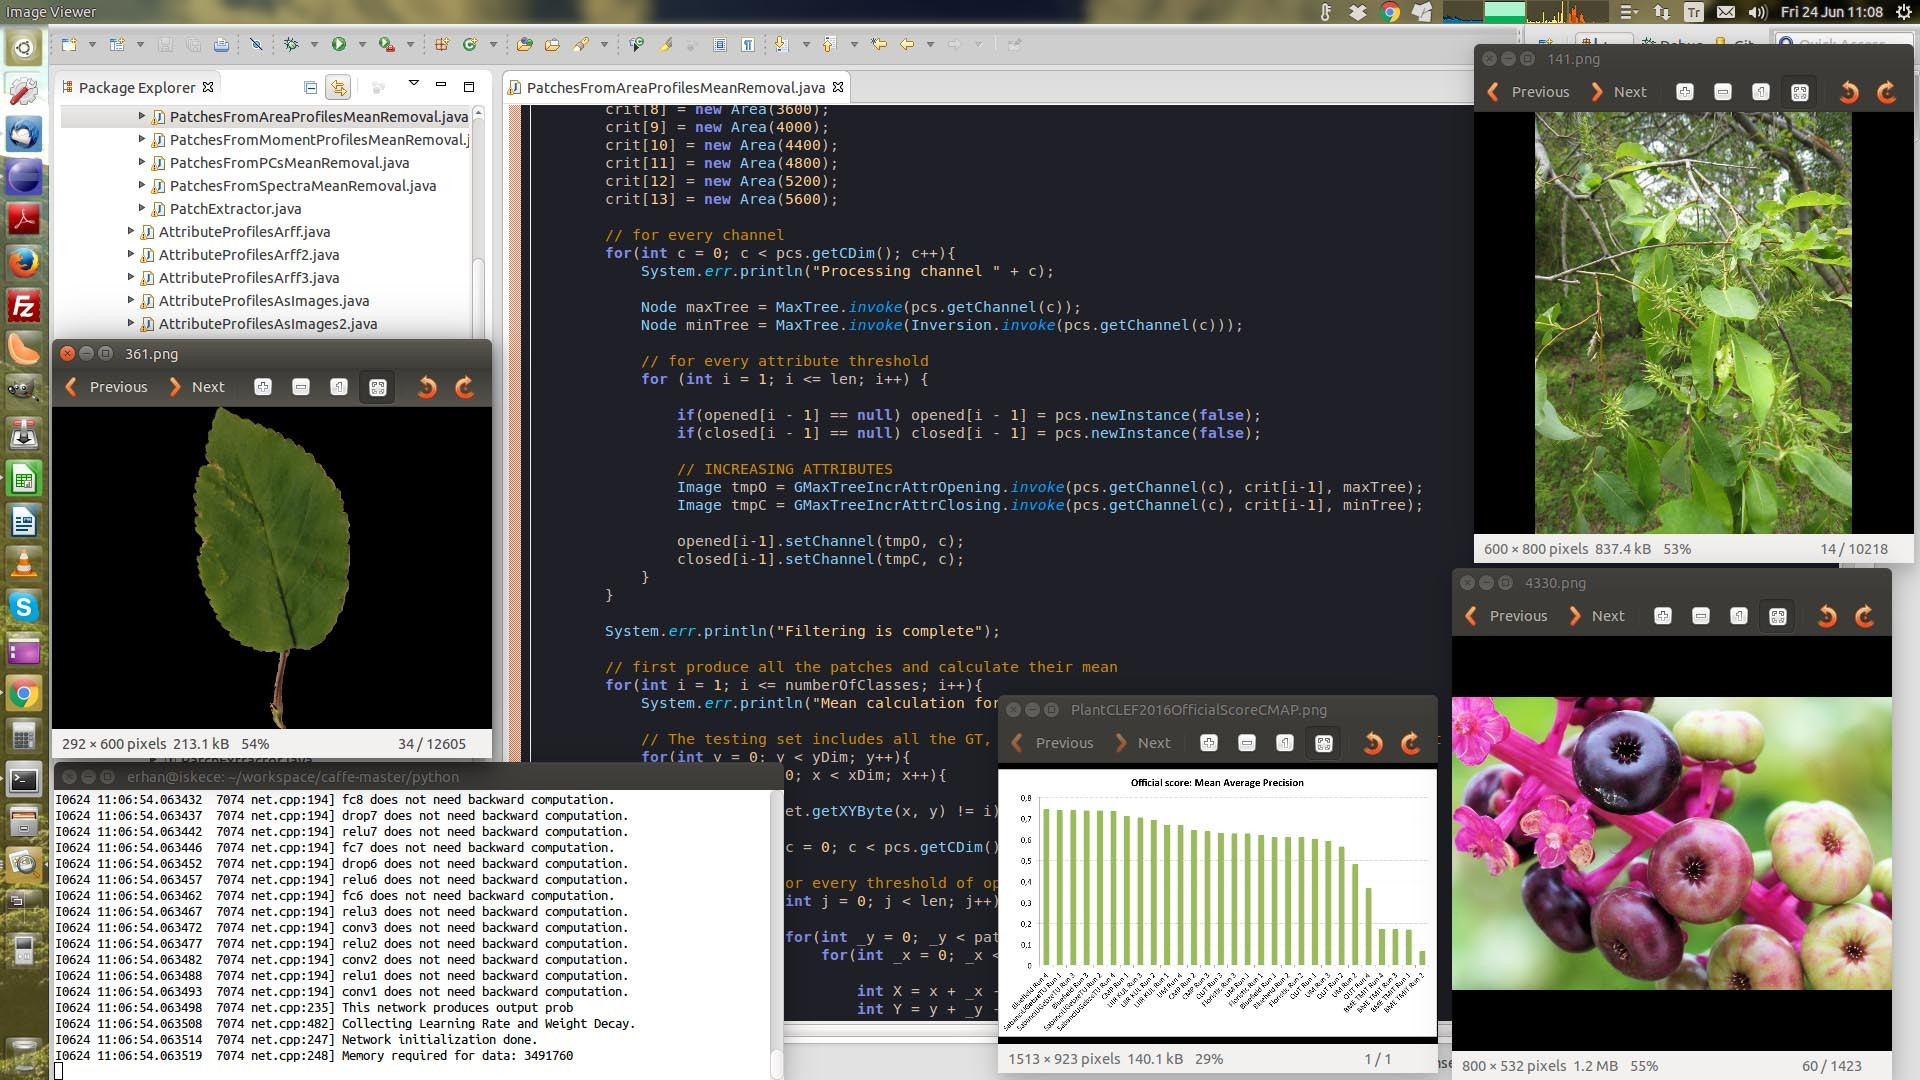Select PatchesFromAreaProfilesMeanRemoval.java editor tab
Screen dimensions: 1920x1080
pos(675,87)
